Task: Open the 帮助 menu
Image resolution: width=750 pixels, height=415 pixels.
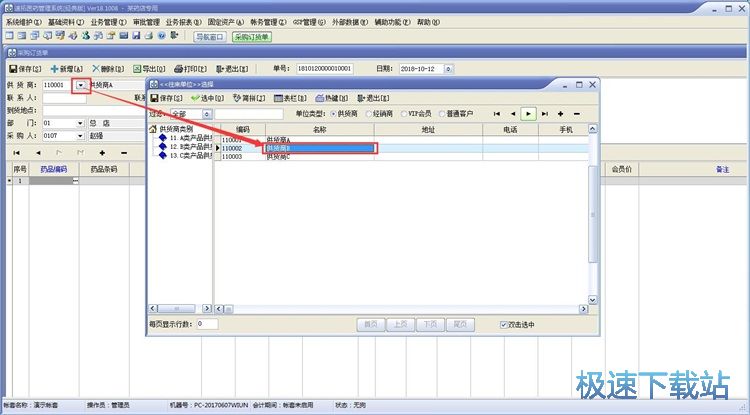Action: coord(428,22)
